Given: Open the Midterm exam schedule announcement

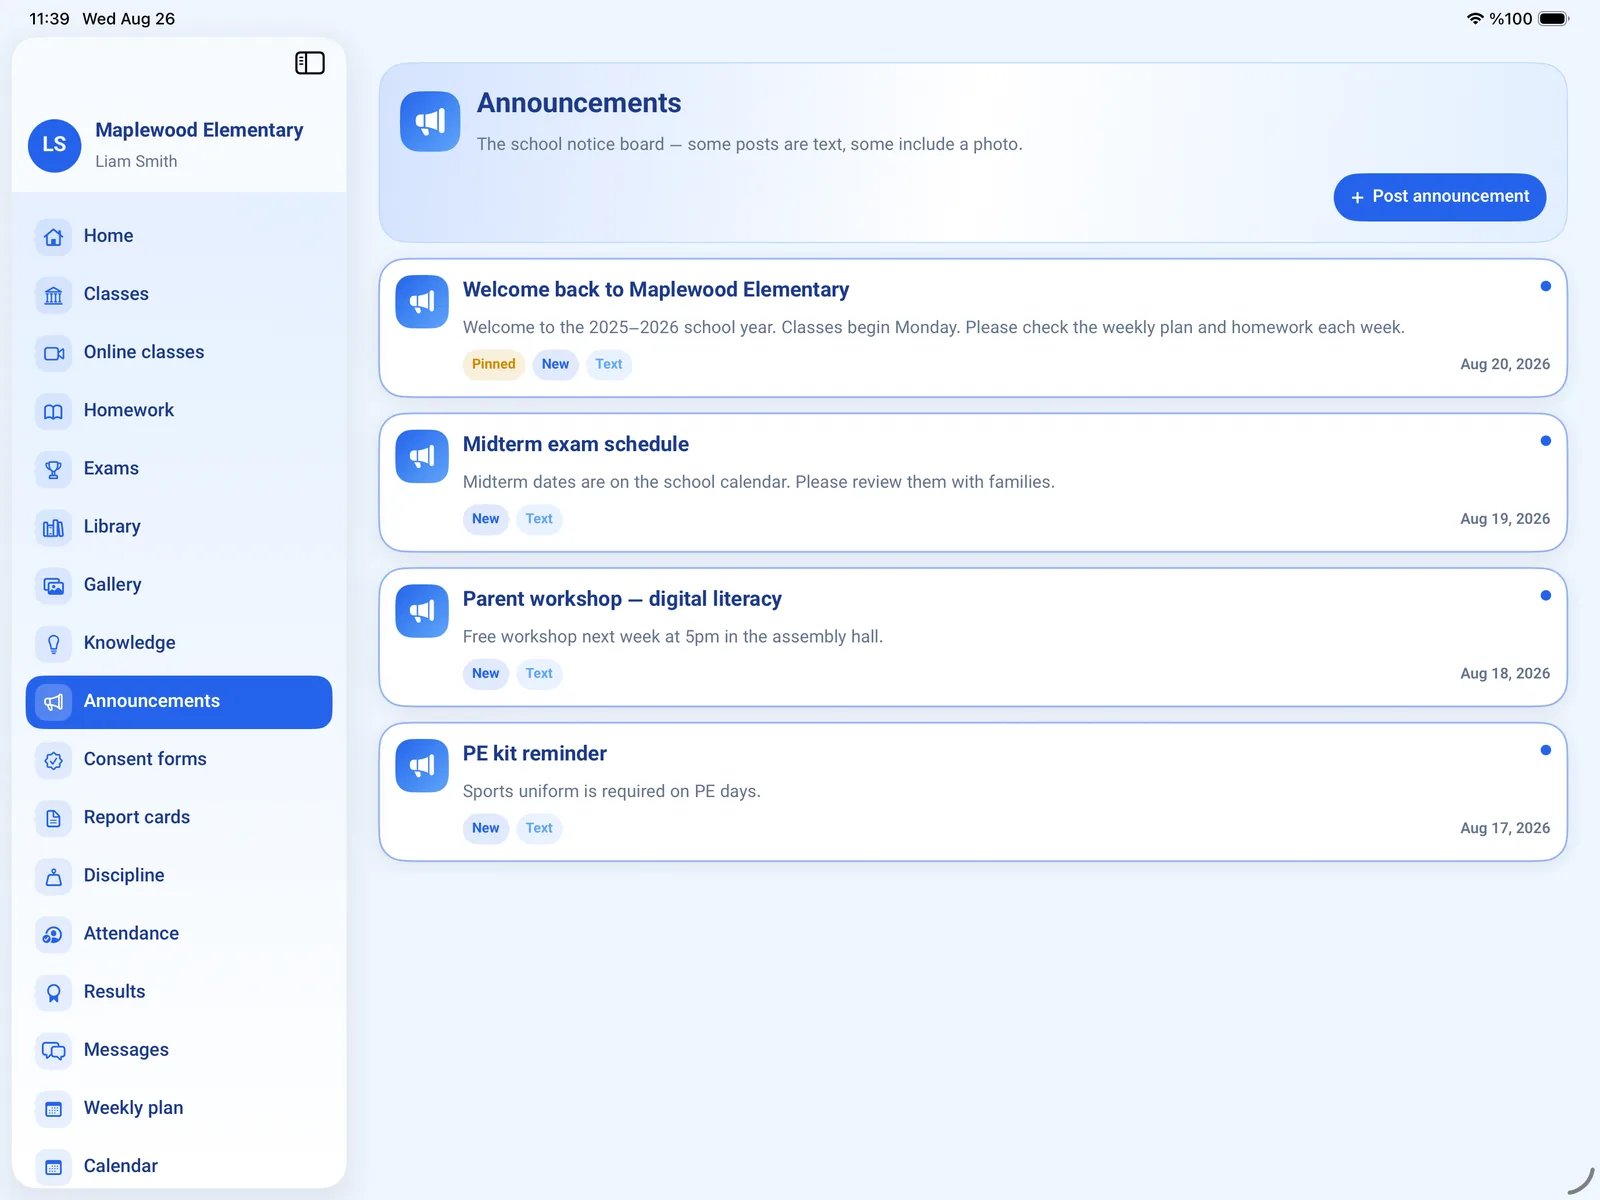Looking at the screenshot, I should [x=973, y=482].
